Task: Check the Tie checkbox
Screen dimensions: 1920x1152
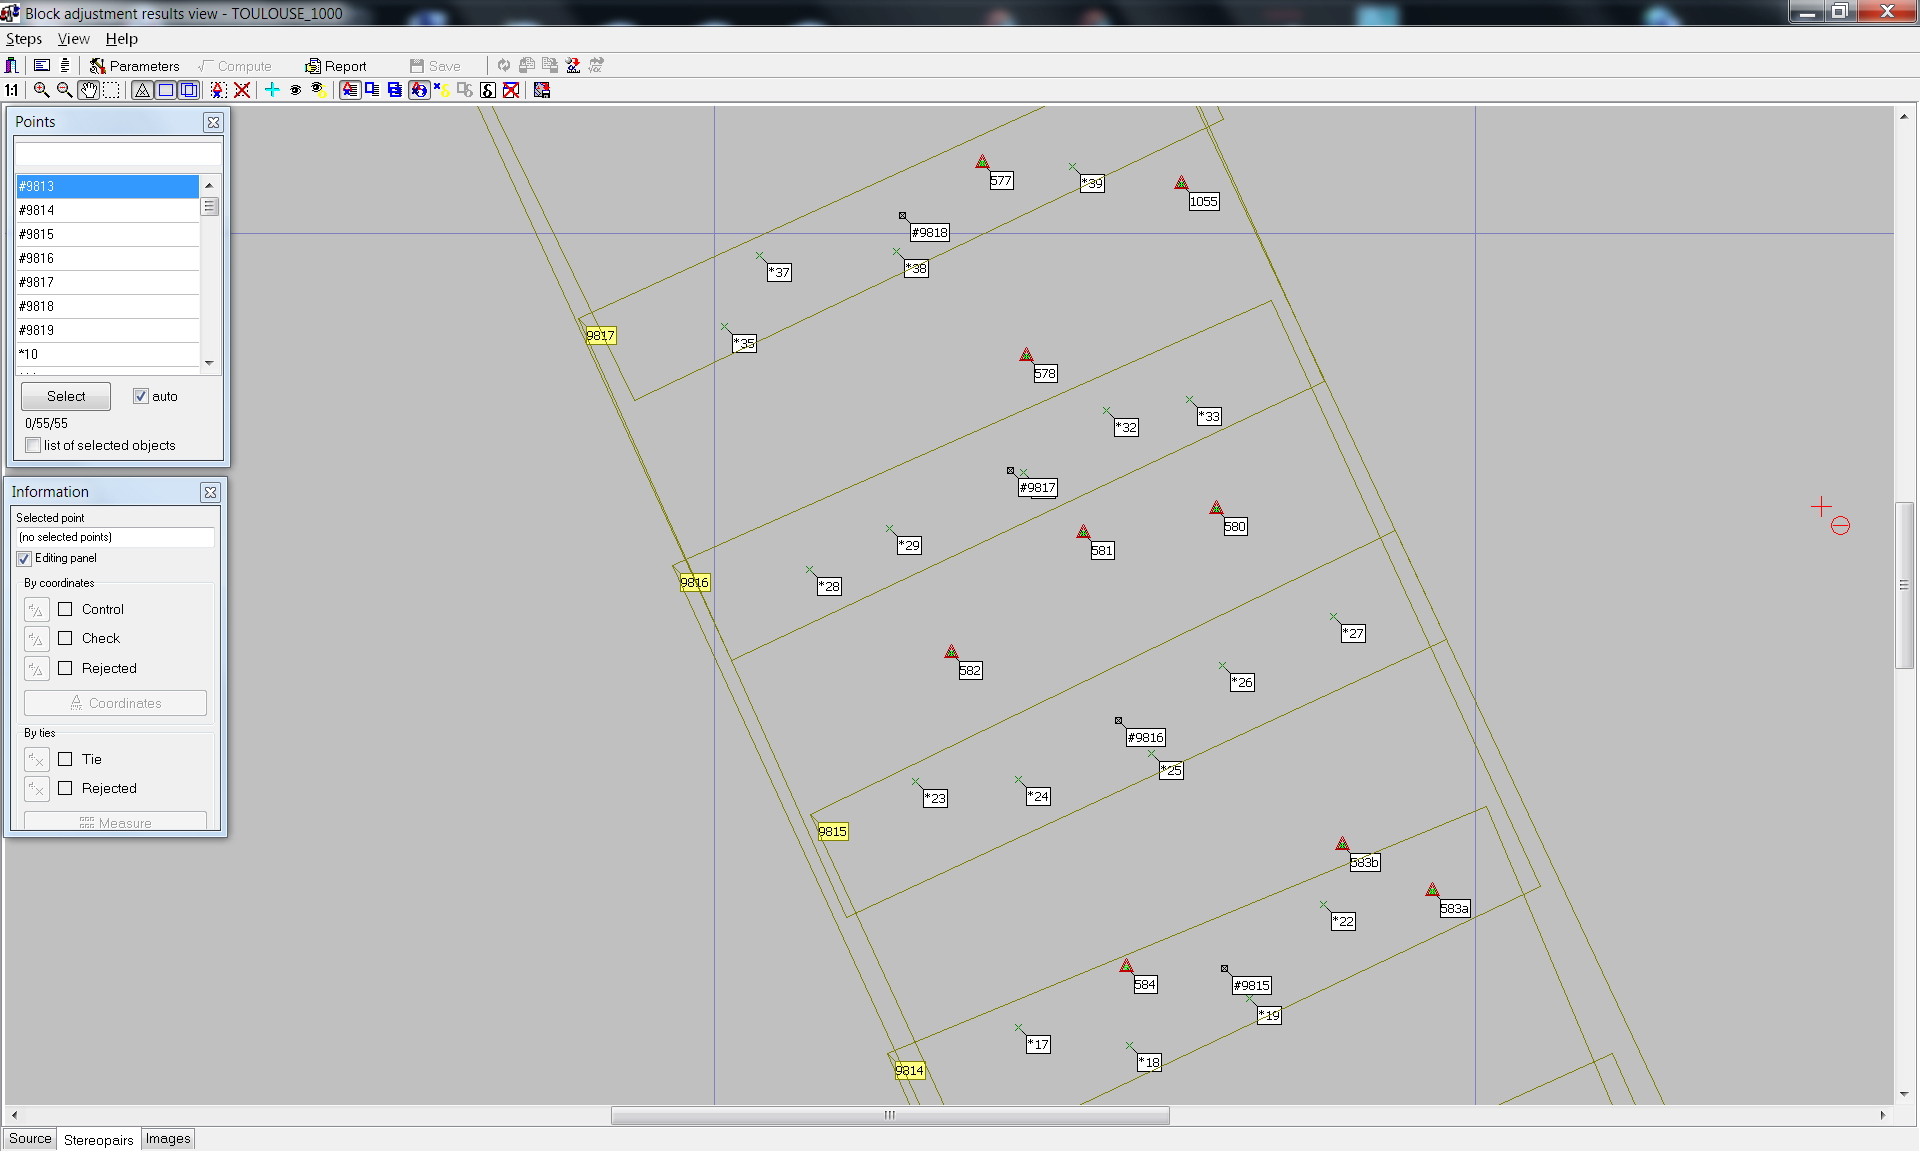Action: coord(65,759)
